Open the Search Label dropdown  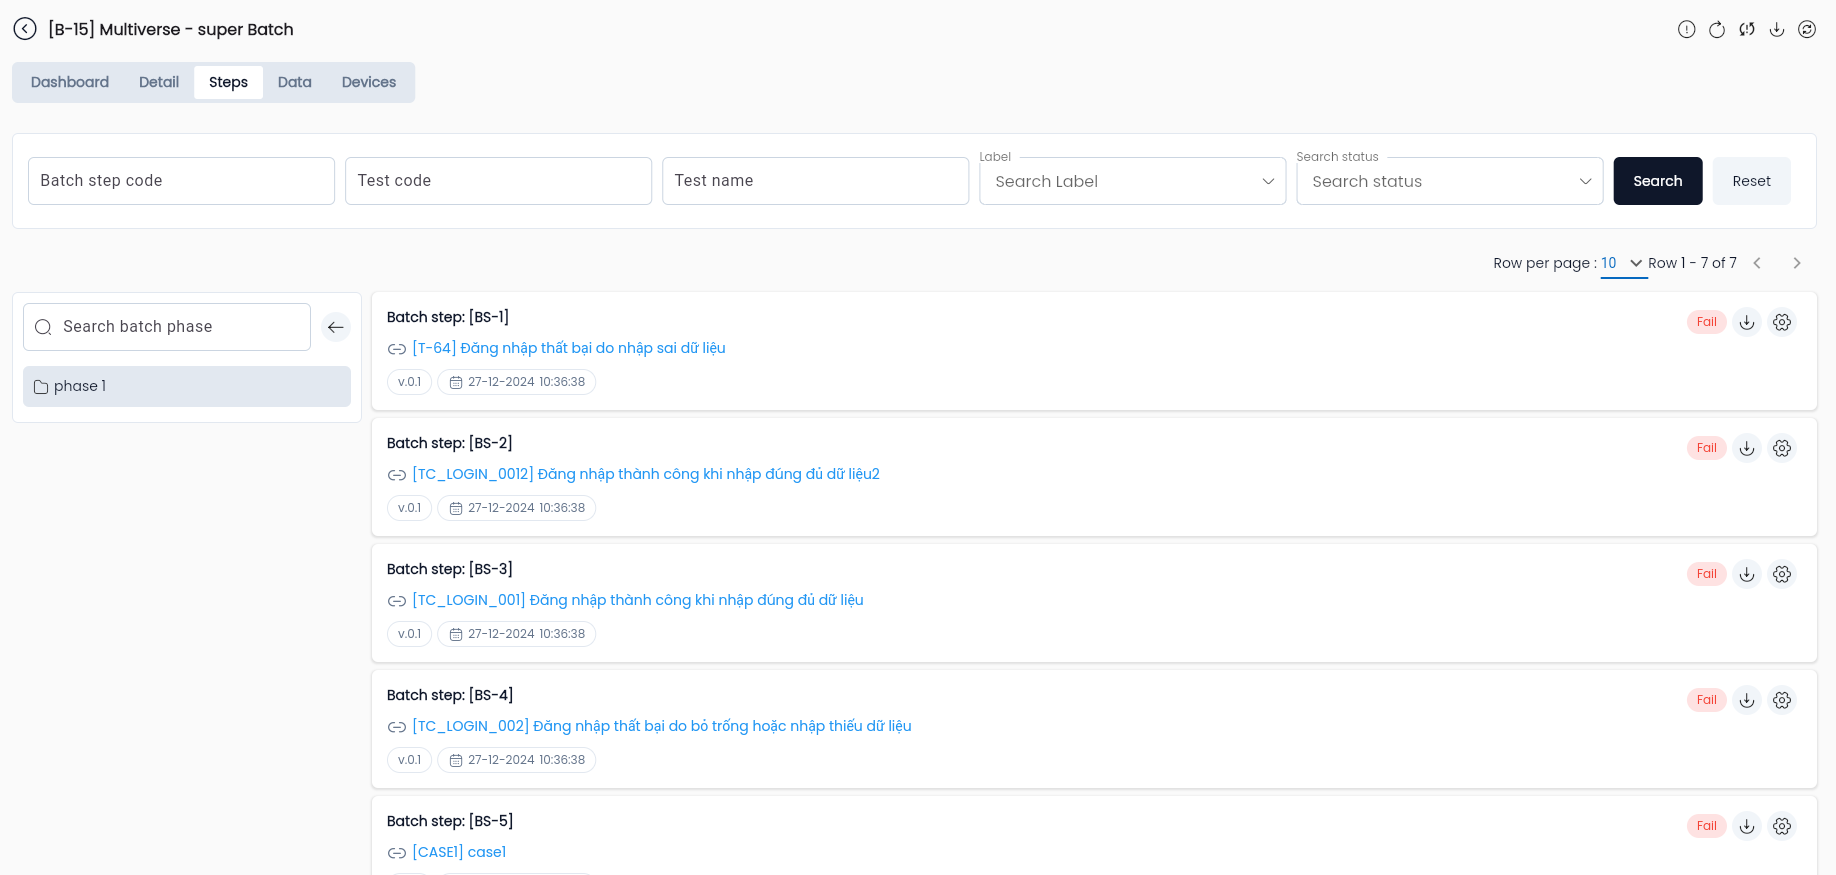[x=1133, y=181]
